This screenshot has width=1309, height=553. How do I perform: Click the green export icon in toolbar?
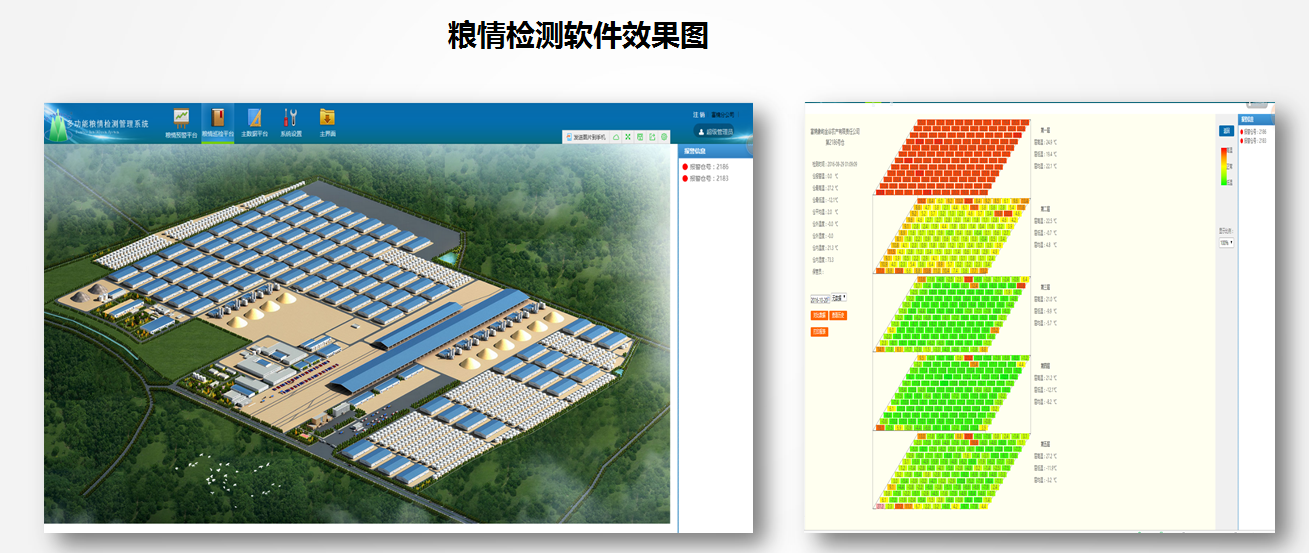(x=652, y=137)
